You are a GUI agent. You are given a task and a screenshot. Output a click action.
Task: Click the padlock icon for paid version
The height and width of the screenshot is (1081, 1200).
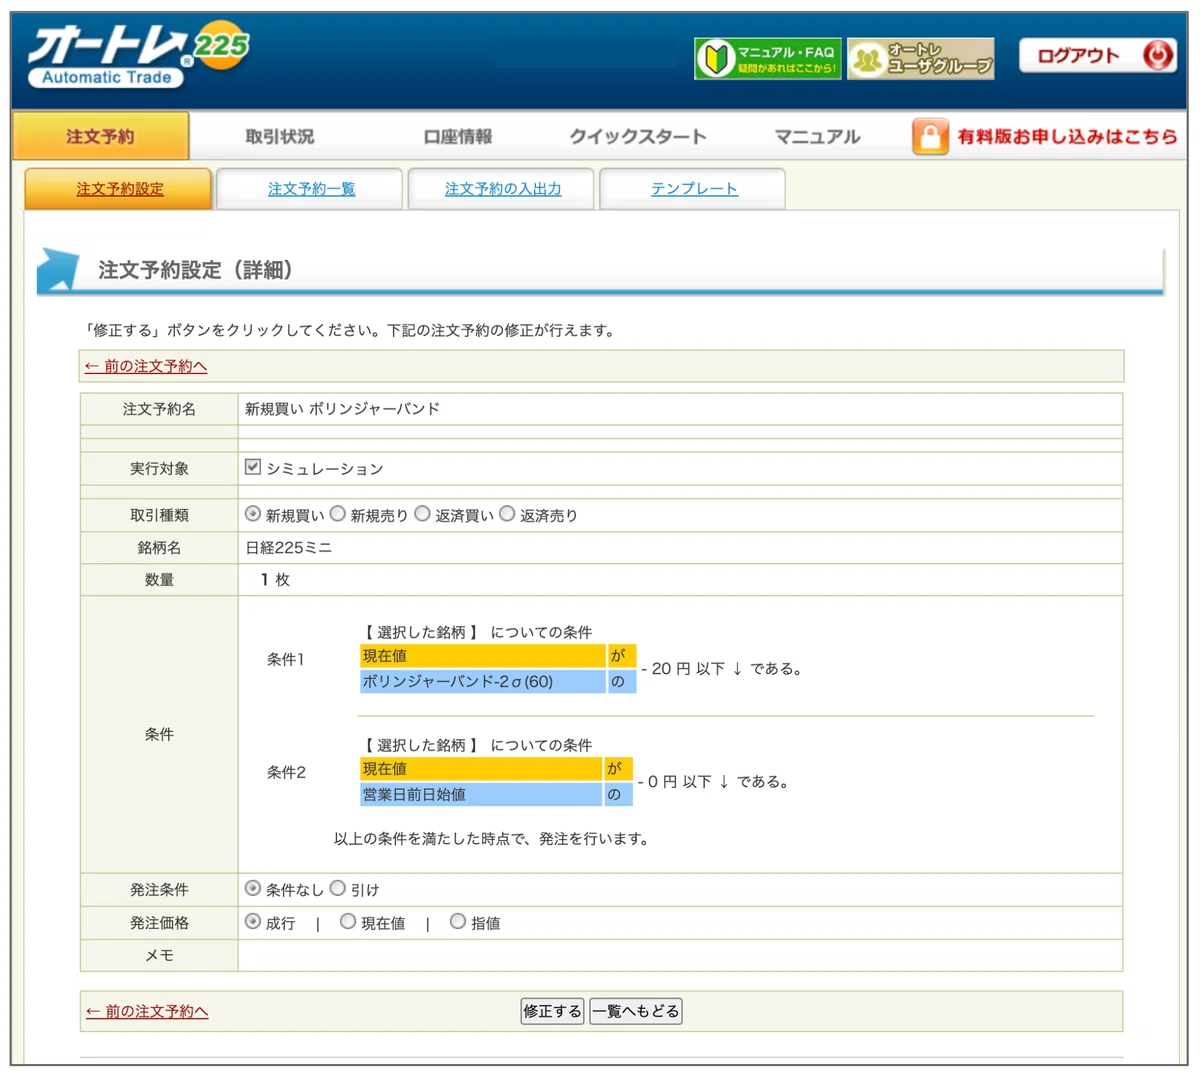pos(930,137)
